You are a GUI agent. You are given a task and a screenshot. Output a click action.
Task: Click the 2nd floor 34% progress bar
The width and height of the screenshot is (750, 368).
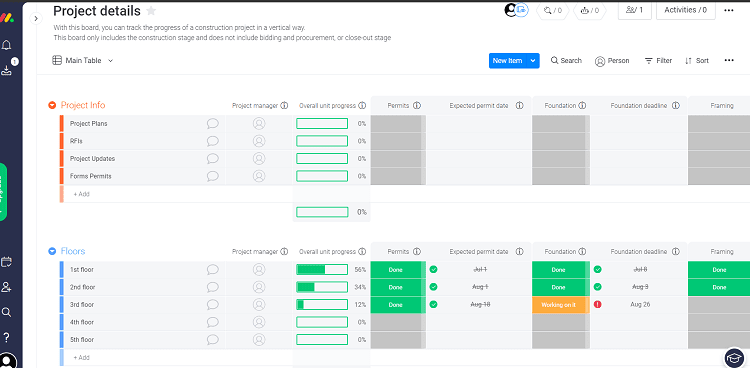322,287
